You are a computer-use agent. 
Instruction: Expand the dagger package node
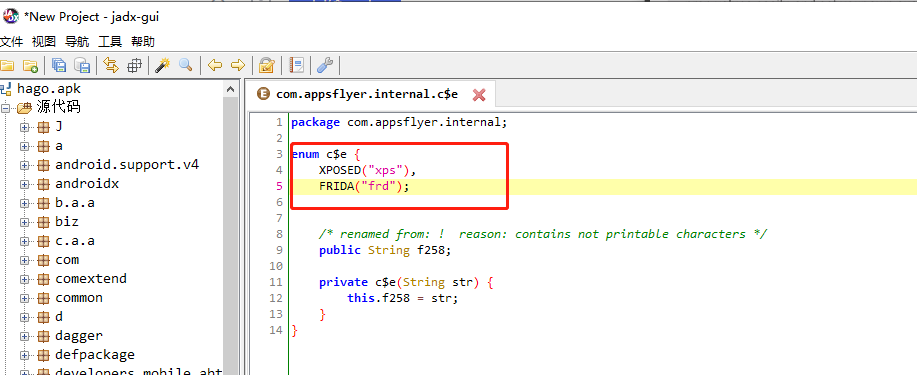[x=24, y=336]
